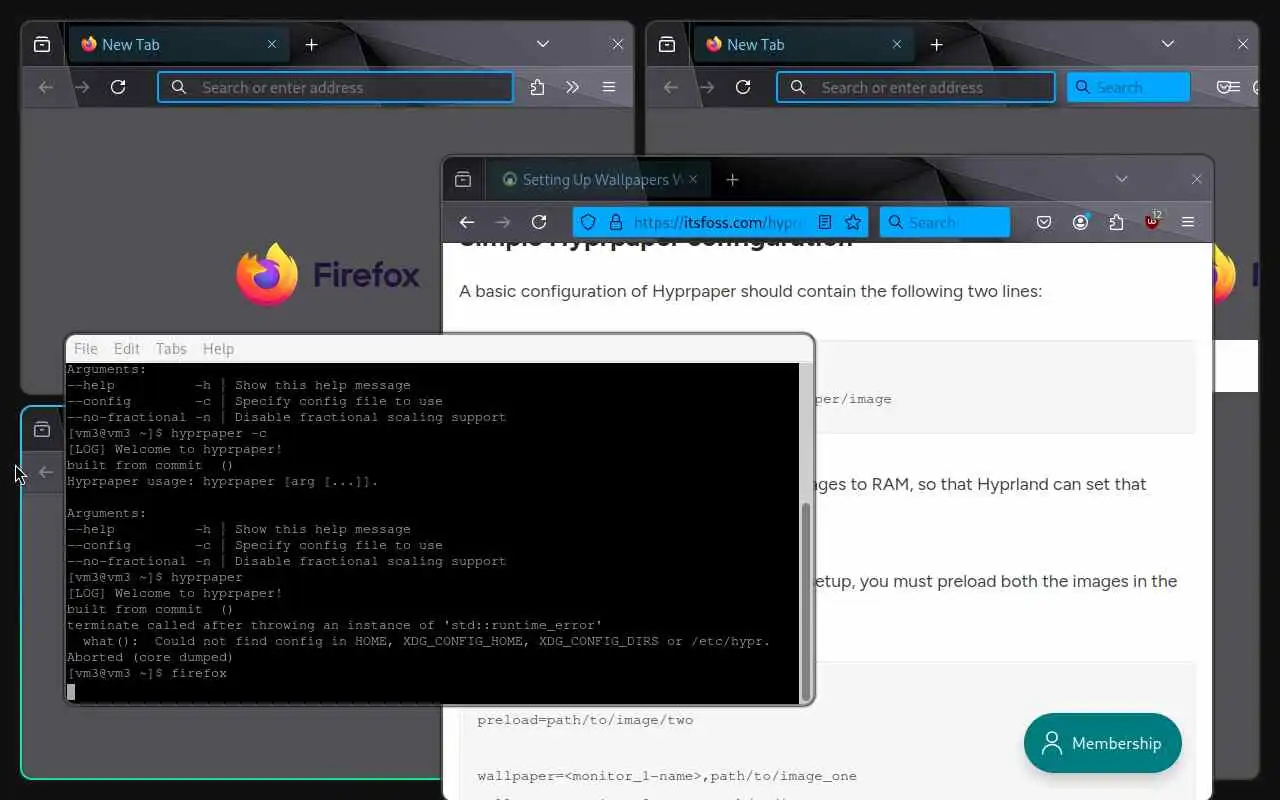Open terminal Edit menu
Viewport: 1280px width, 800px height.
pos(127,348)
